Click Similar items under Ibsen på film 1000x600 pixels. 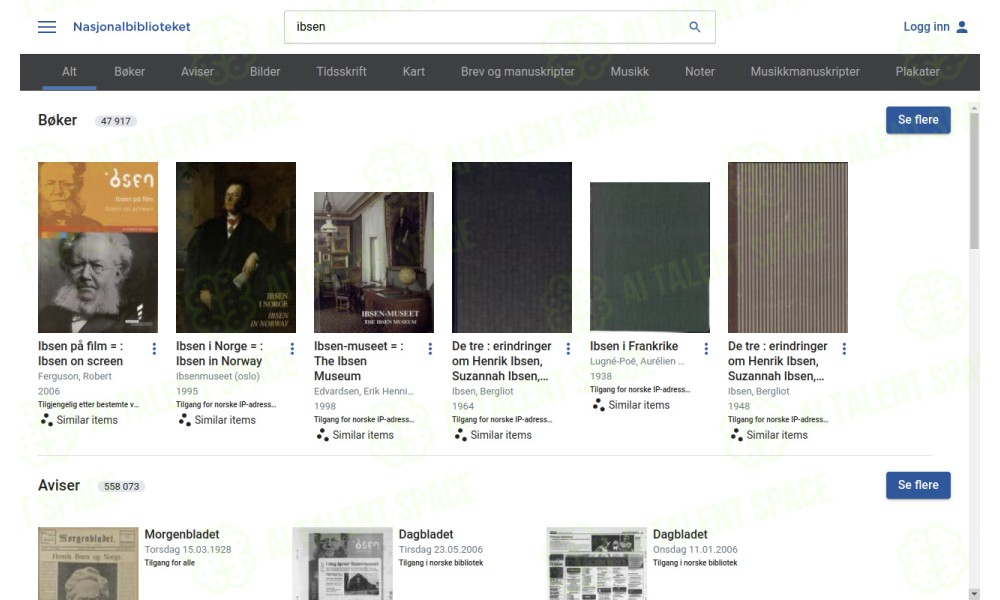[80, 420]
